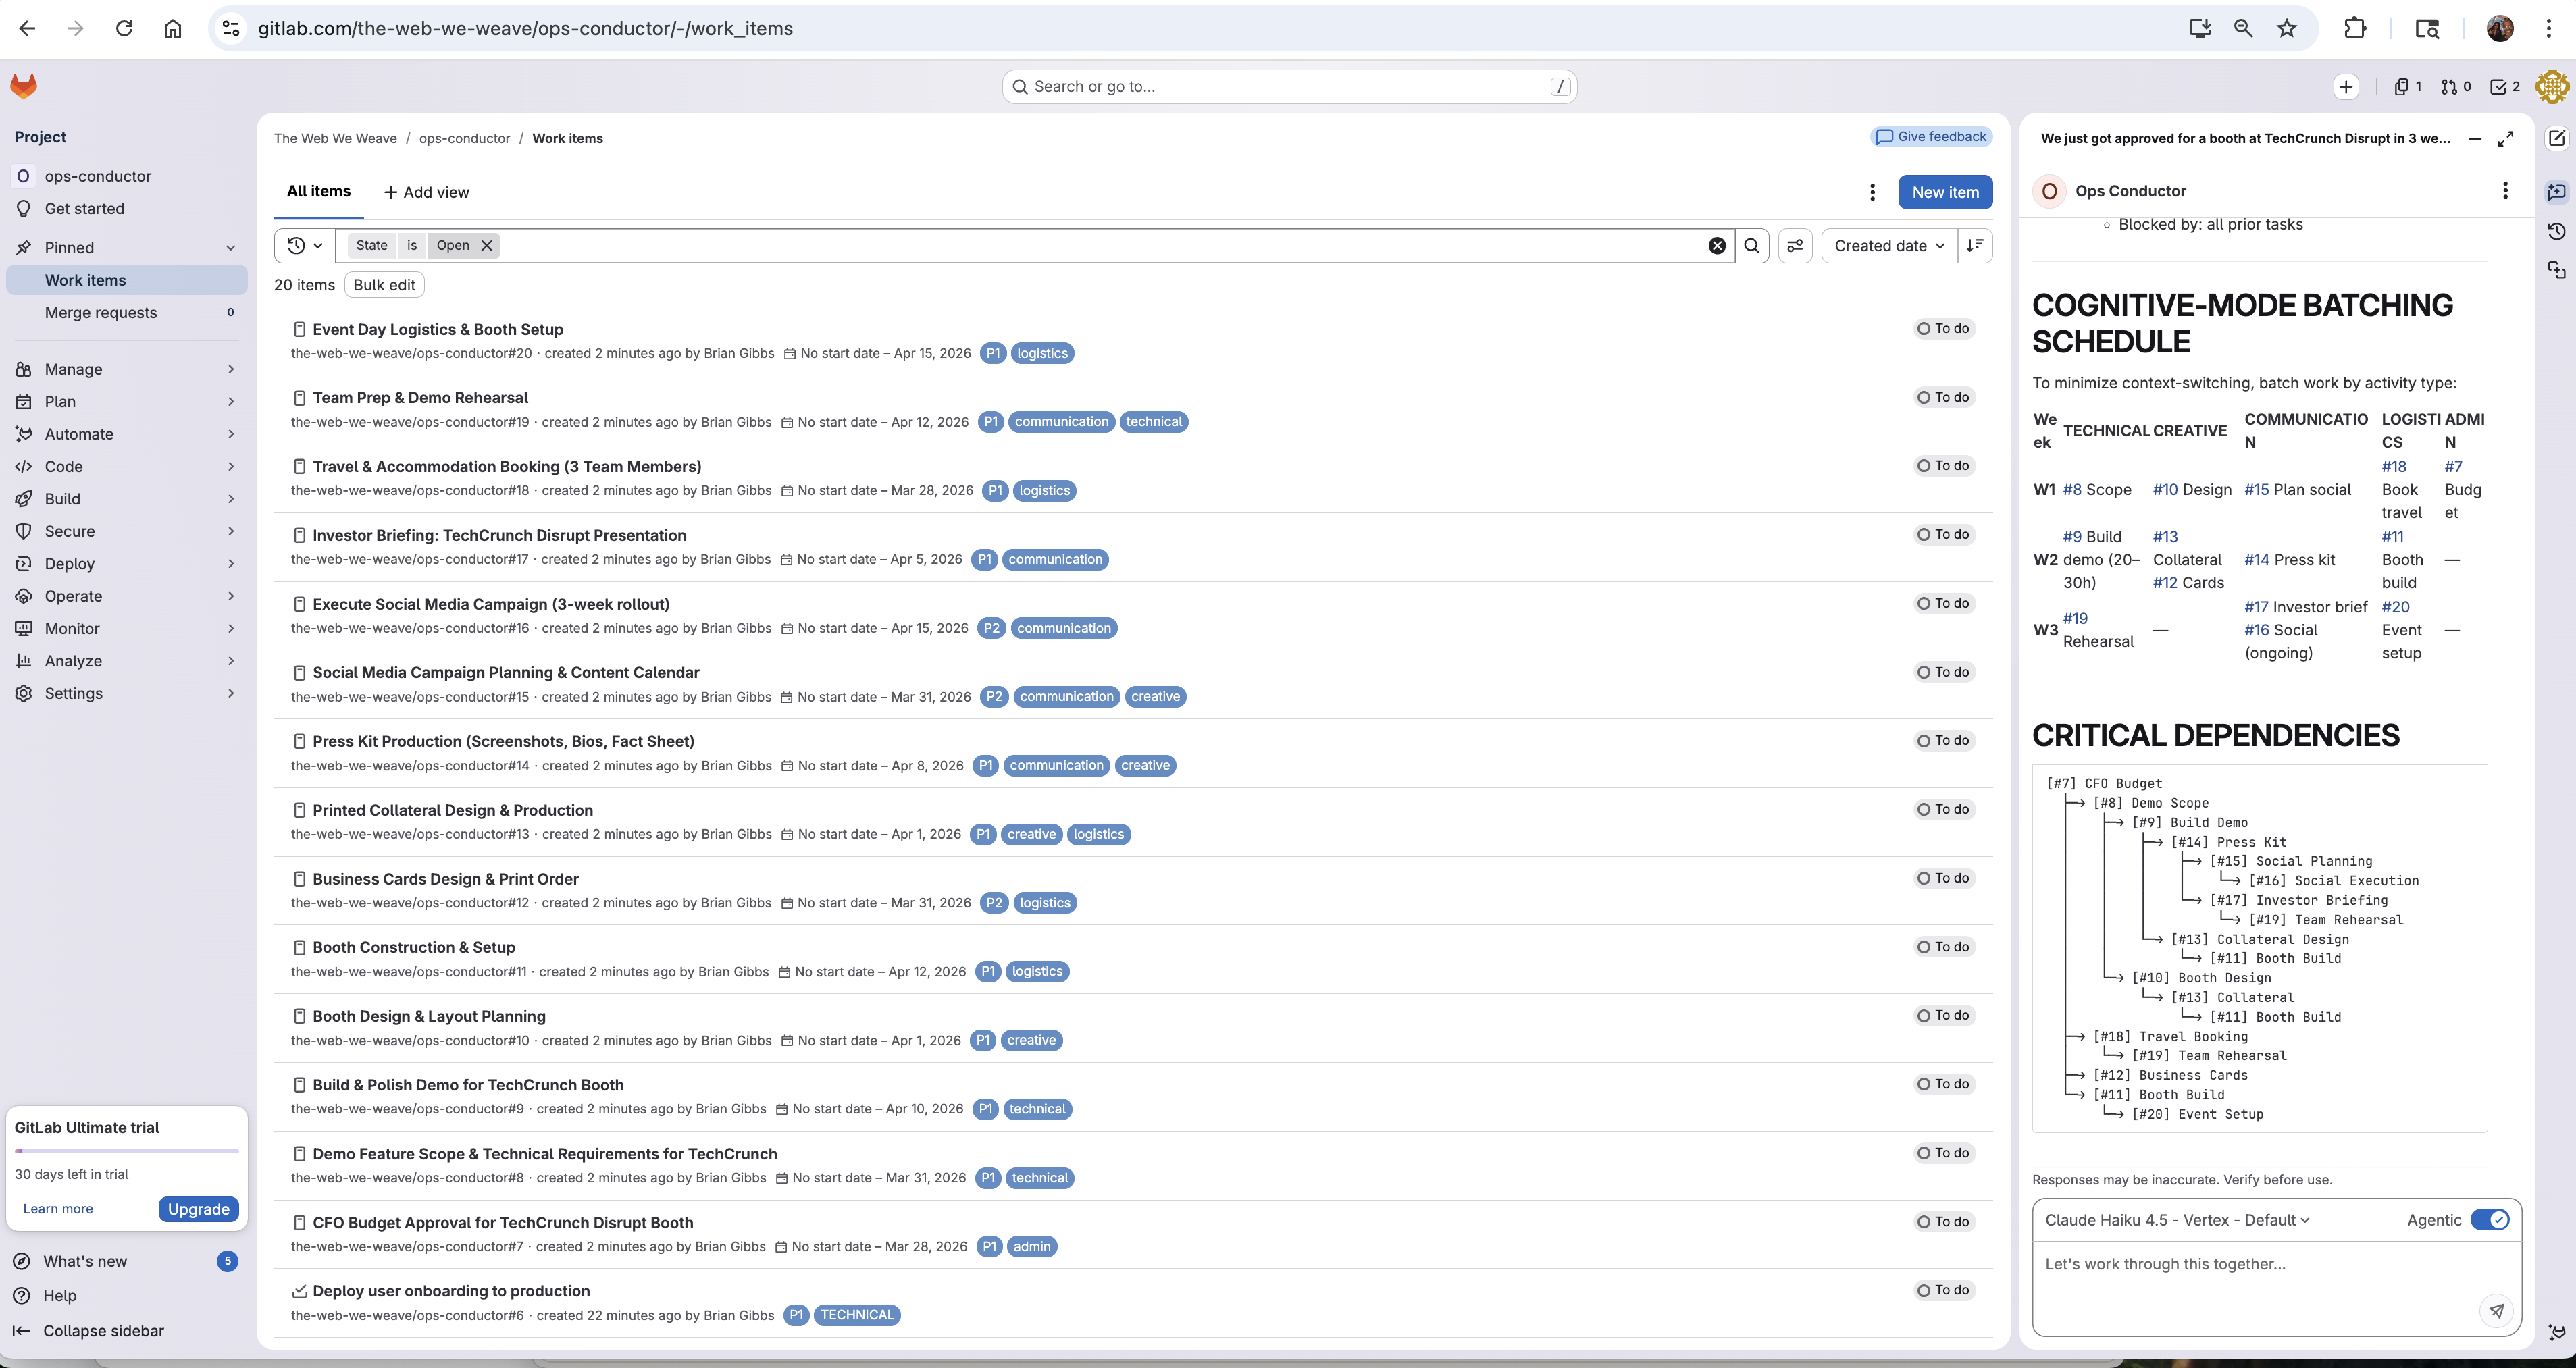2576x1368 pixels.
Task: Maximize the Duo chat panel
Action: coord(2505,139)
